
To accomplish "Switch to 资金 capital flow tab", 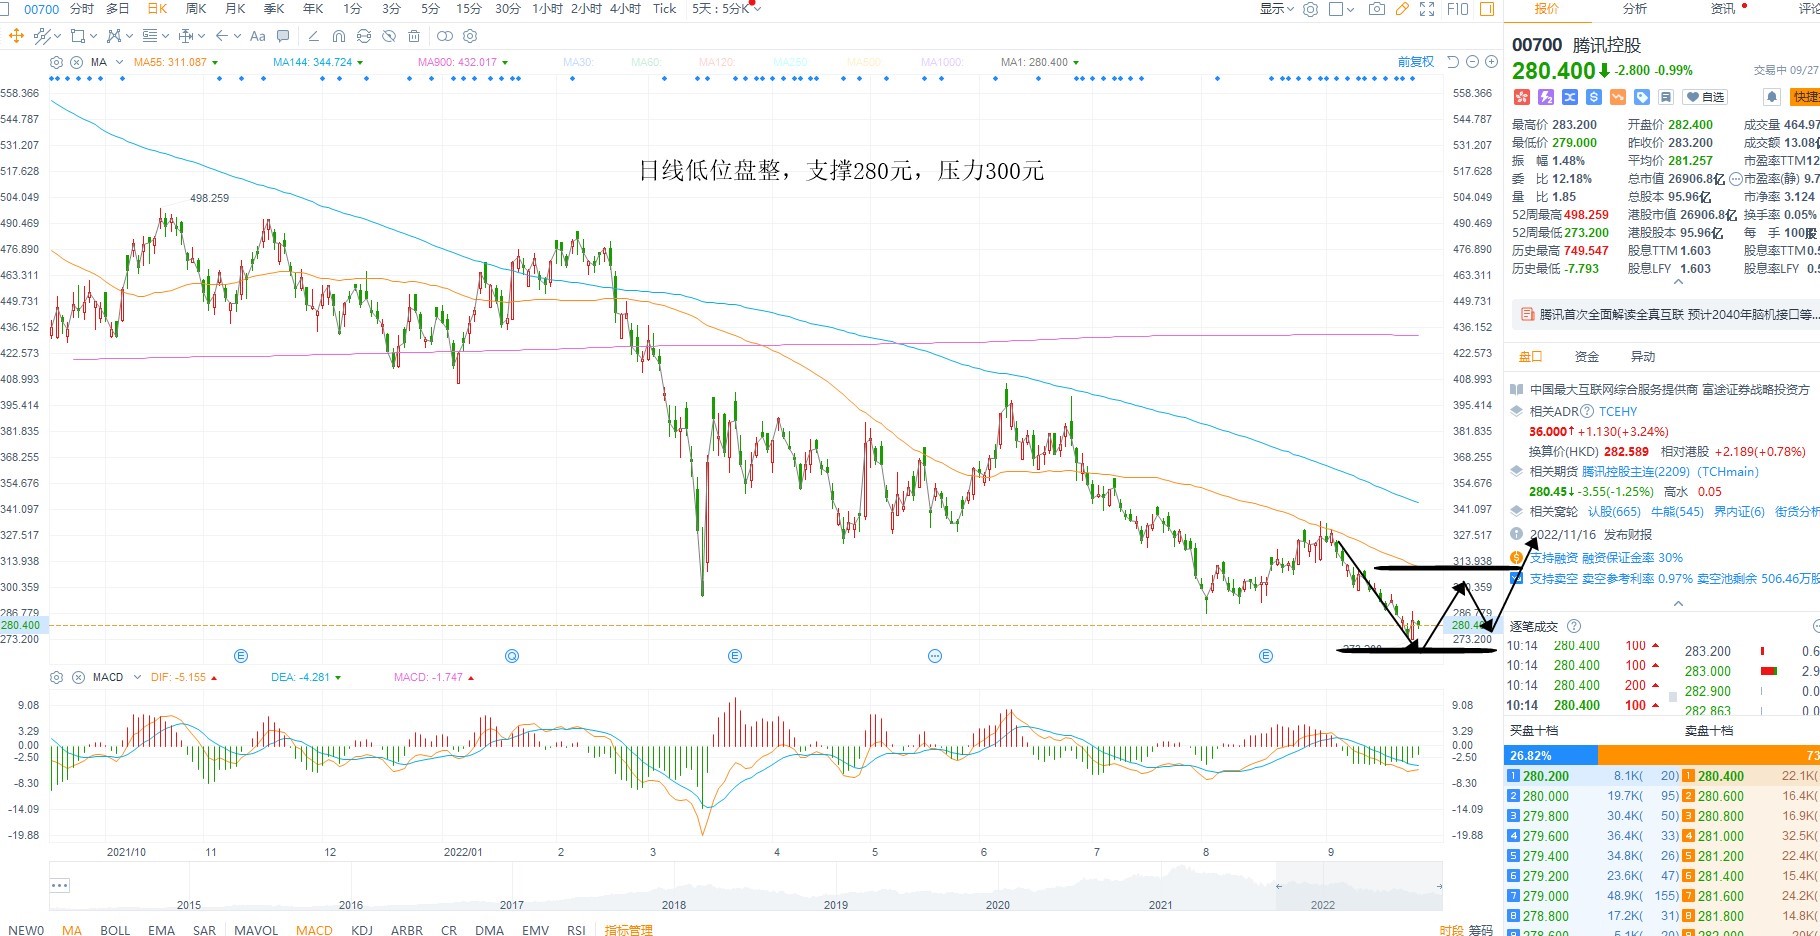I will click(1587, 357).
